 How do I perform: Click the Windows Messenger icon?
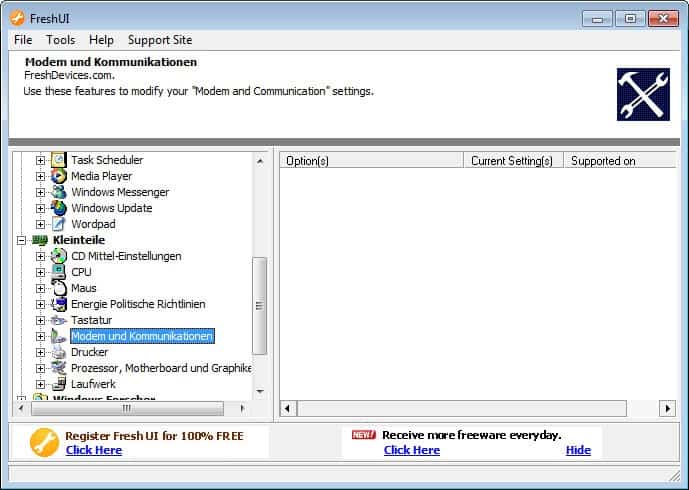(x=58, y=192)
